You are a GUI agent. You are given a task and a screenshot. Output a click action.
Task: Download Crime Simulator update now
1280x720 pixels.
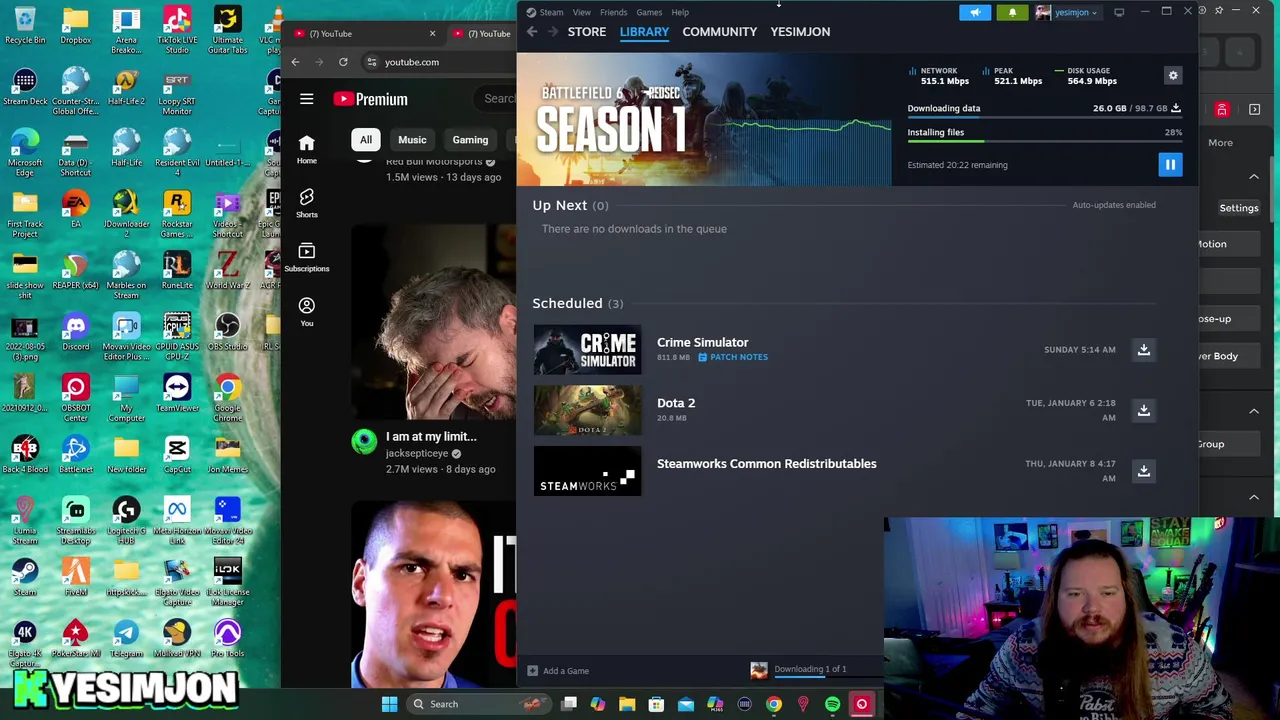[x=1143, y=349]
